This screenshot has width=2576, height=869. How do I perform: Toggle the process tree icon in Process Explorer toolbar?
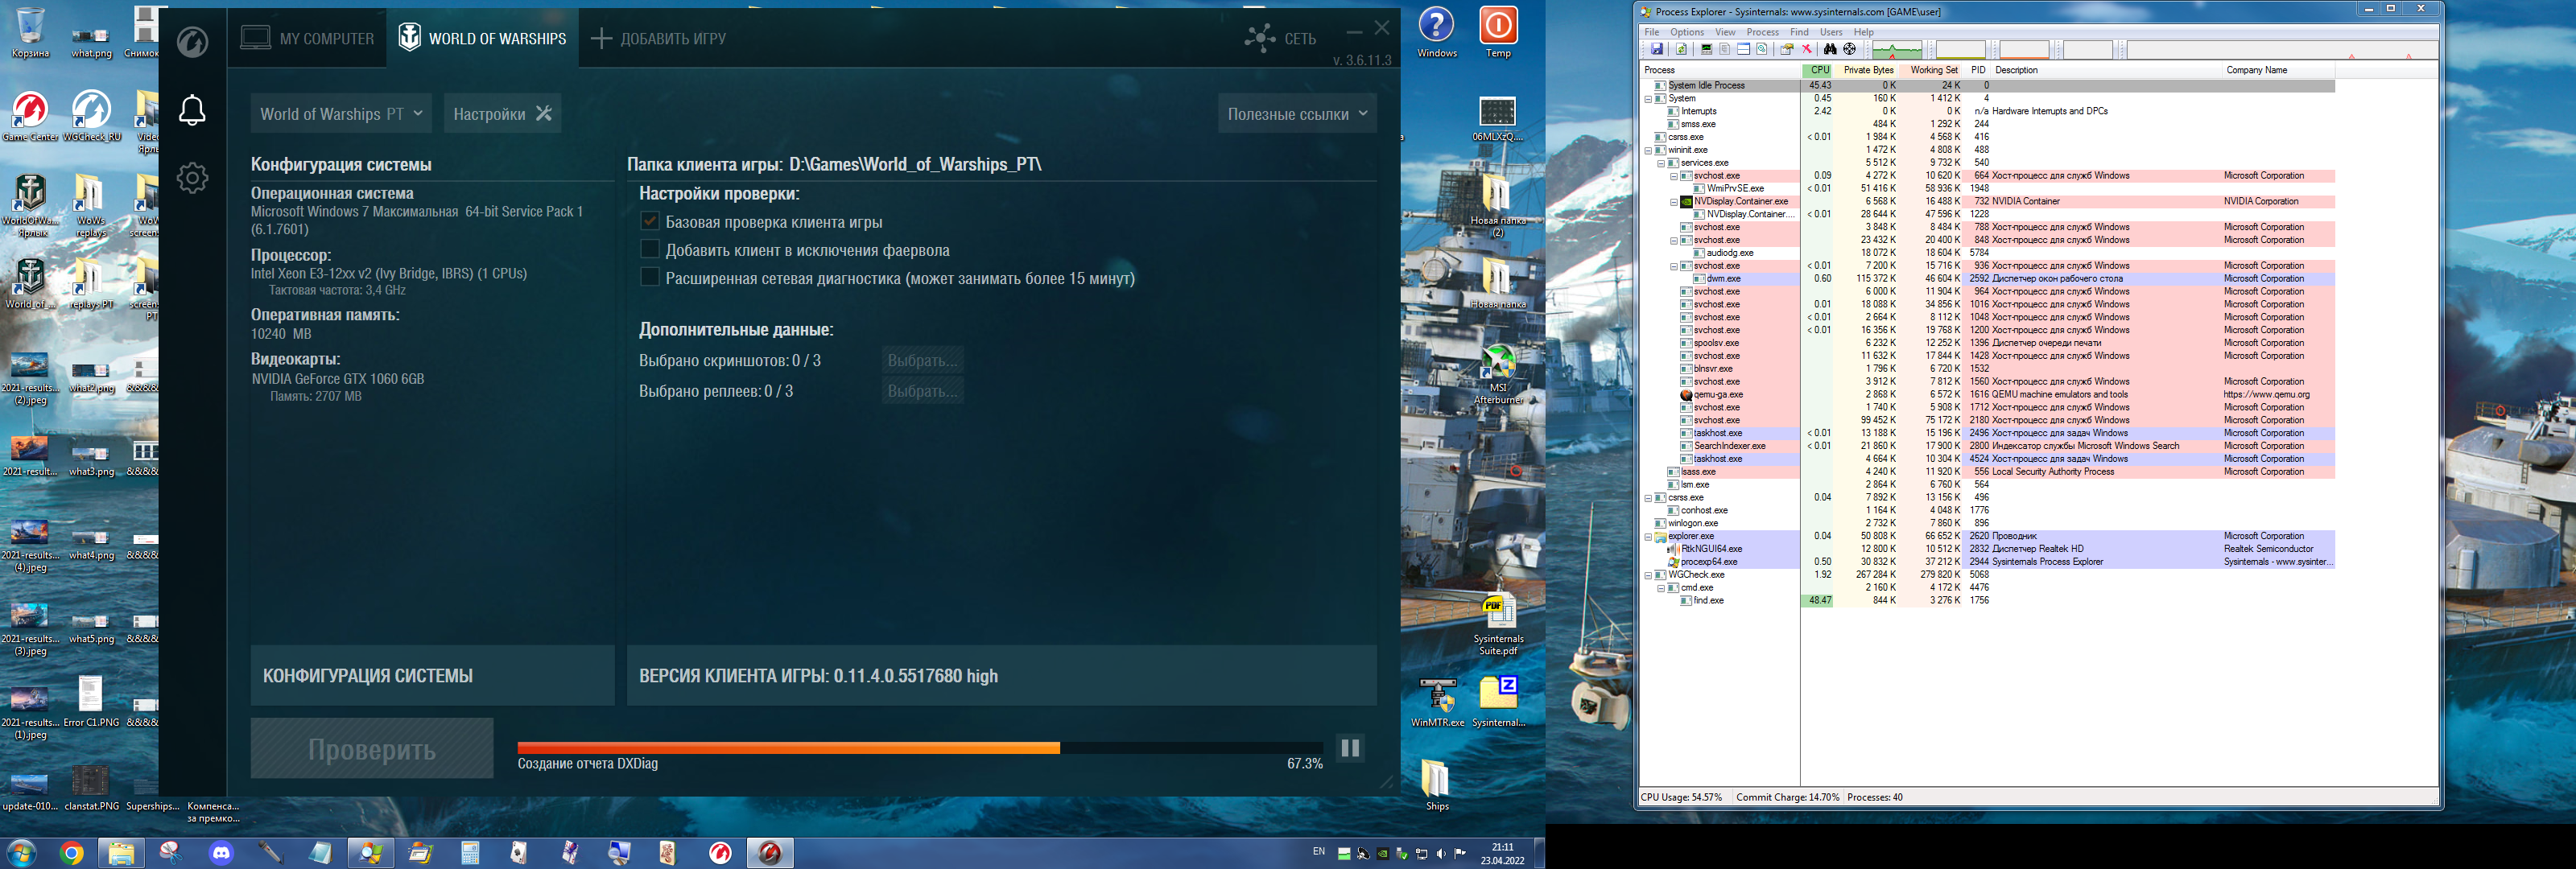(x=1725, y=49)
